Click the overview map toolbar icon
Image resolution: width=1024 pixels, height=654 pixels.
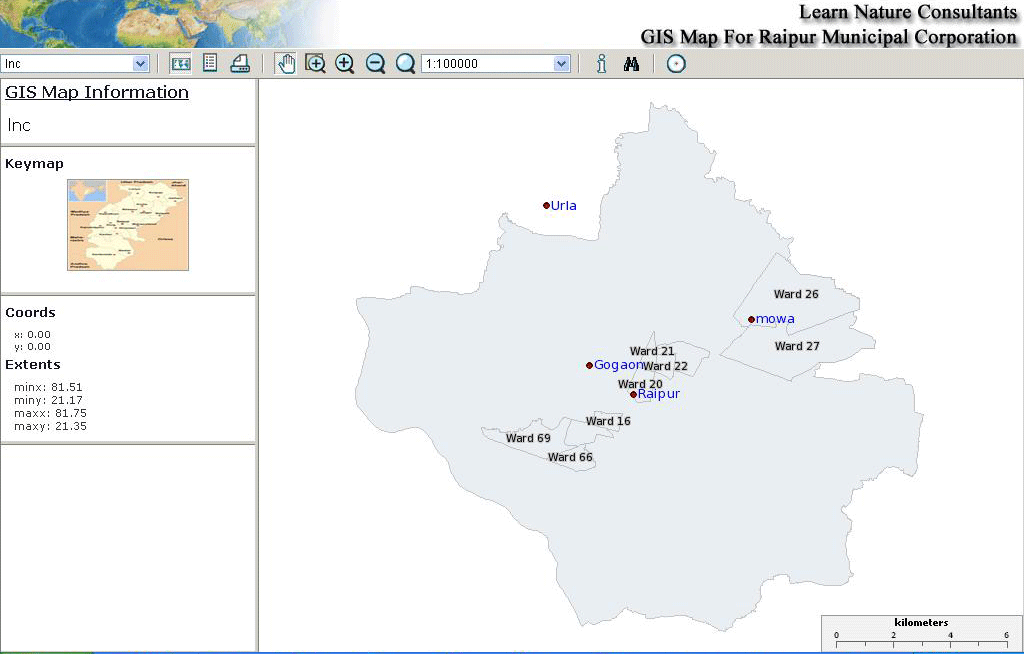click(180, 63)
